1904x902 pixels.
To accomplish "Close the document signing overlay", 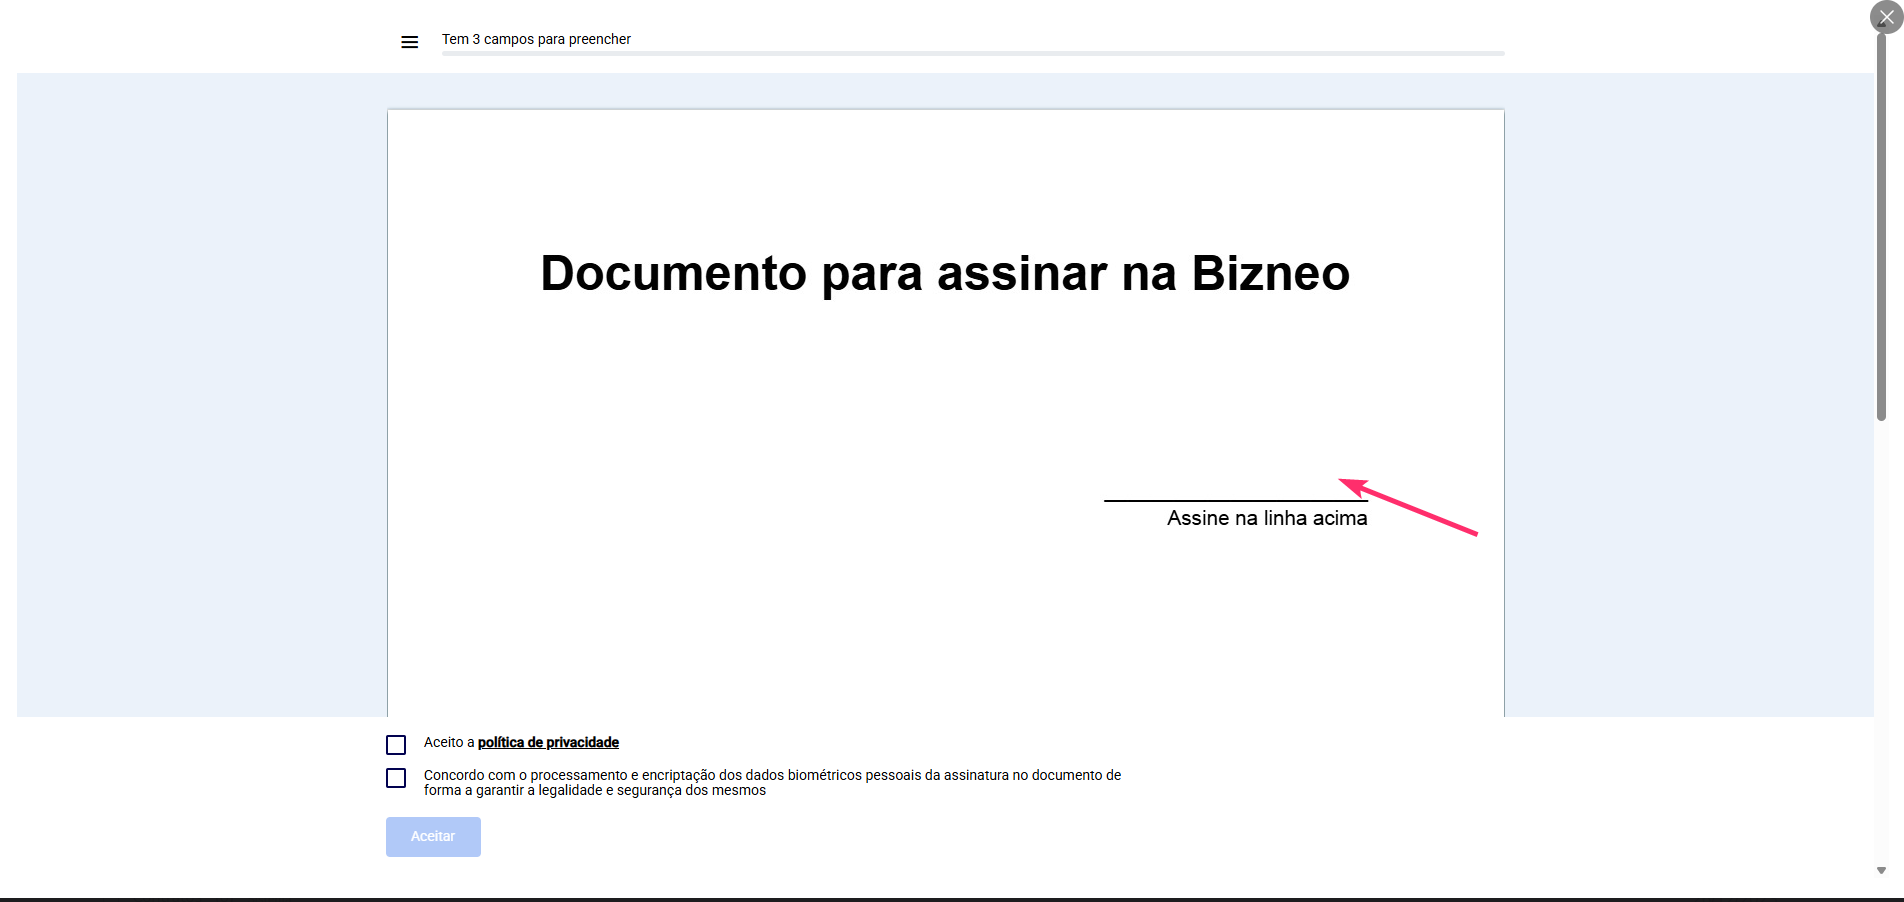I will tap(1886, 17).
